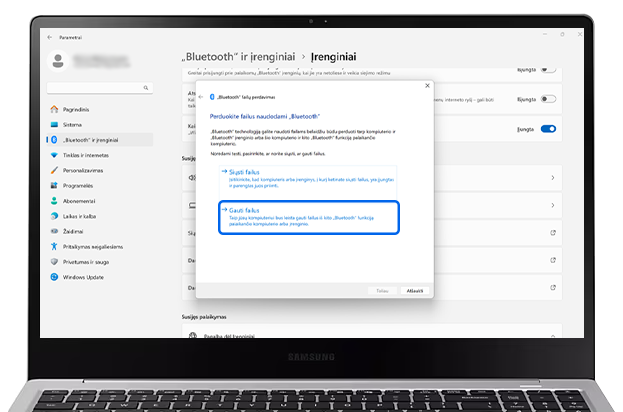Screen dimensions: 623x412
Task: Click the Windows Update icon
Action: tap(55, 276)
